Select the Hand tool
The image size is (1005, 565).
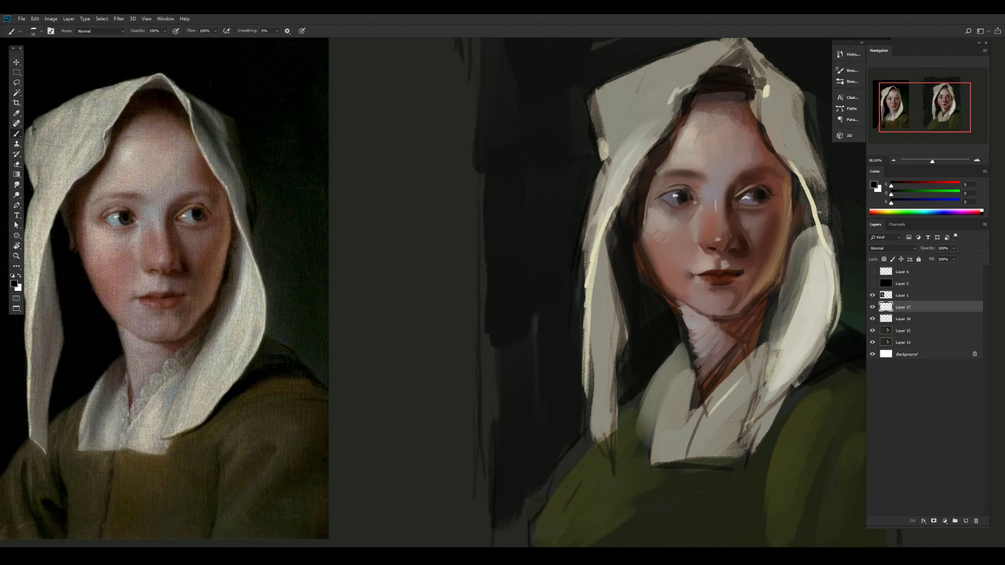[x=17, y=245]
